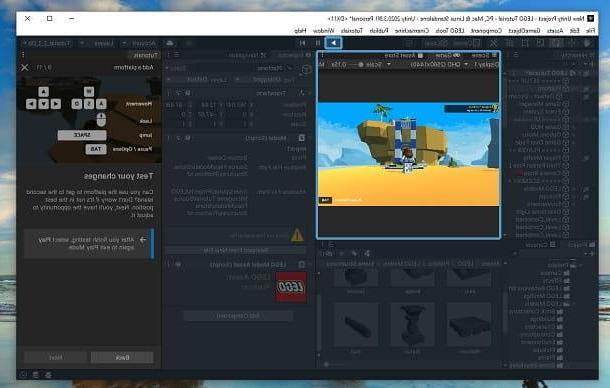Adjust the Project thumbnail size slider
Viewport: 610px width, 388px height.
click(334, 364)
